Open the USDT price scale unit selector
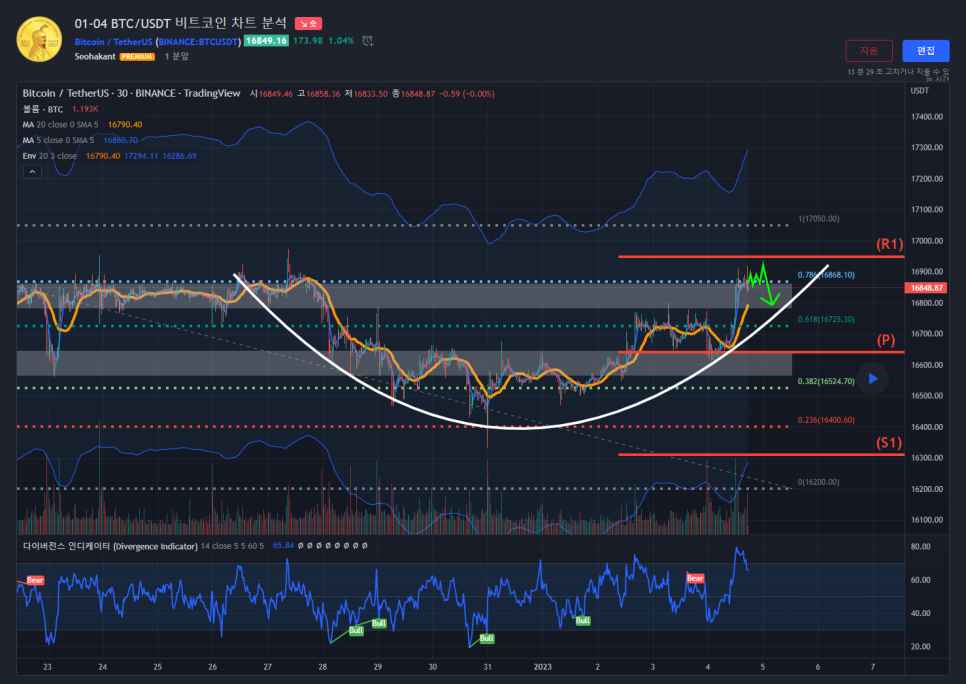The height and width of the screenshot is (684, 966). pyautogui.click(x=919, y=91)
